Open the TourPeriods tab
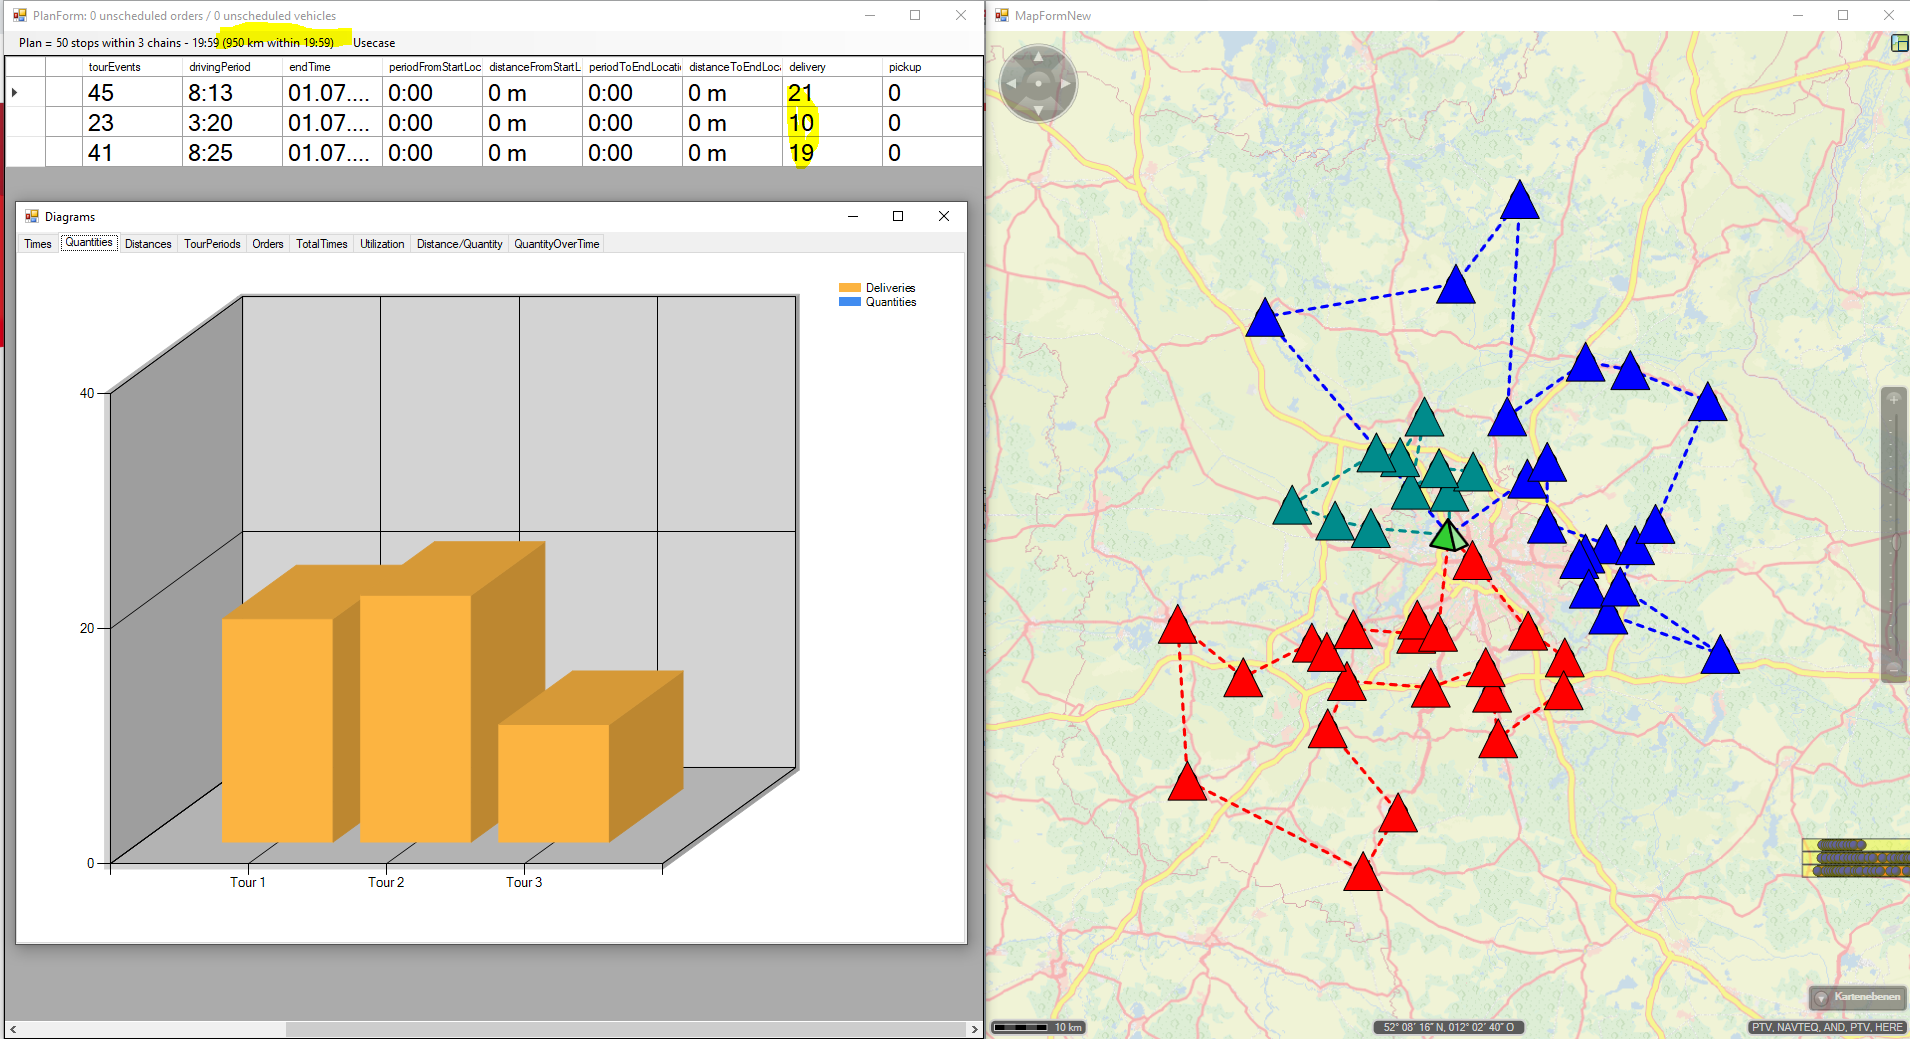Image resolution: width=1910 pixels, height=1039 pixels. point(212,244)
